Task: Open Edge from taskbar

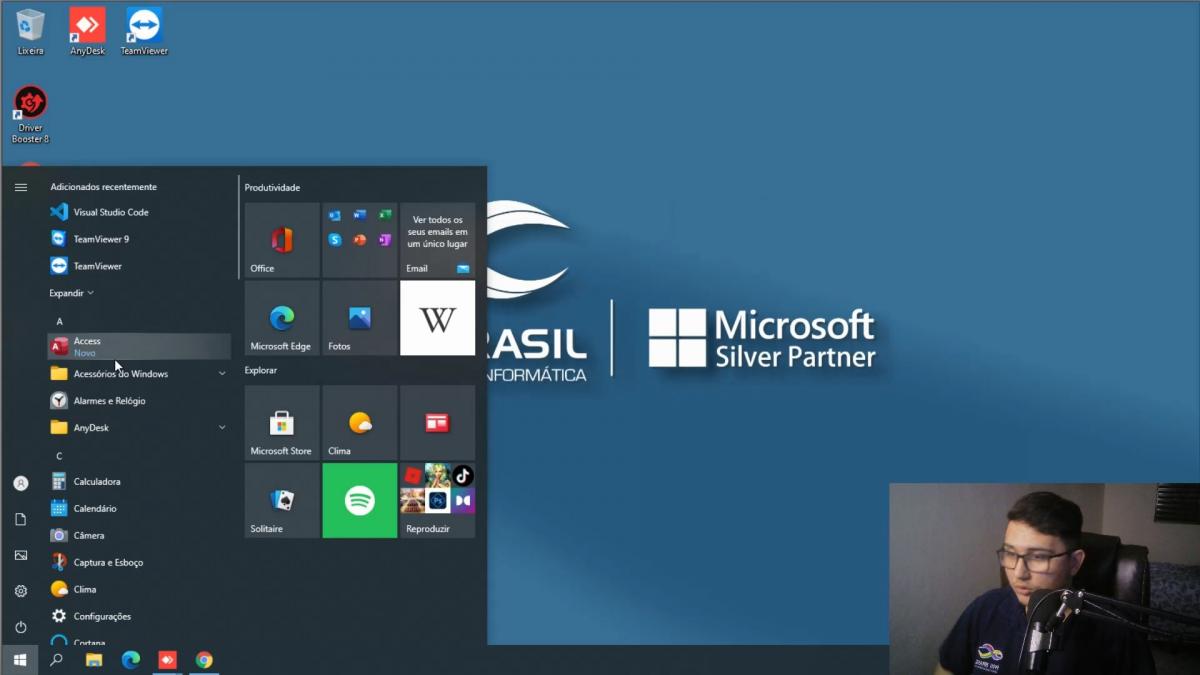Action: 131,660
